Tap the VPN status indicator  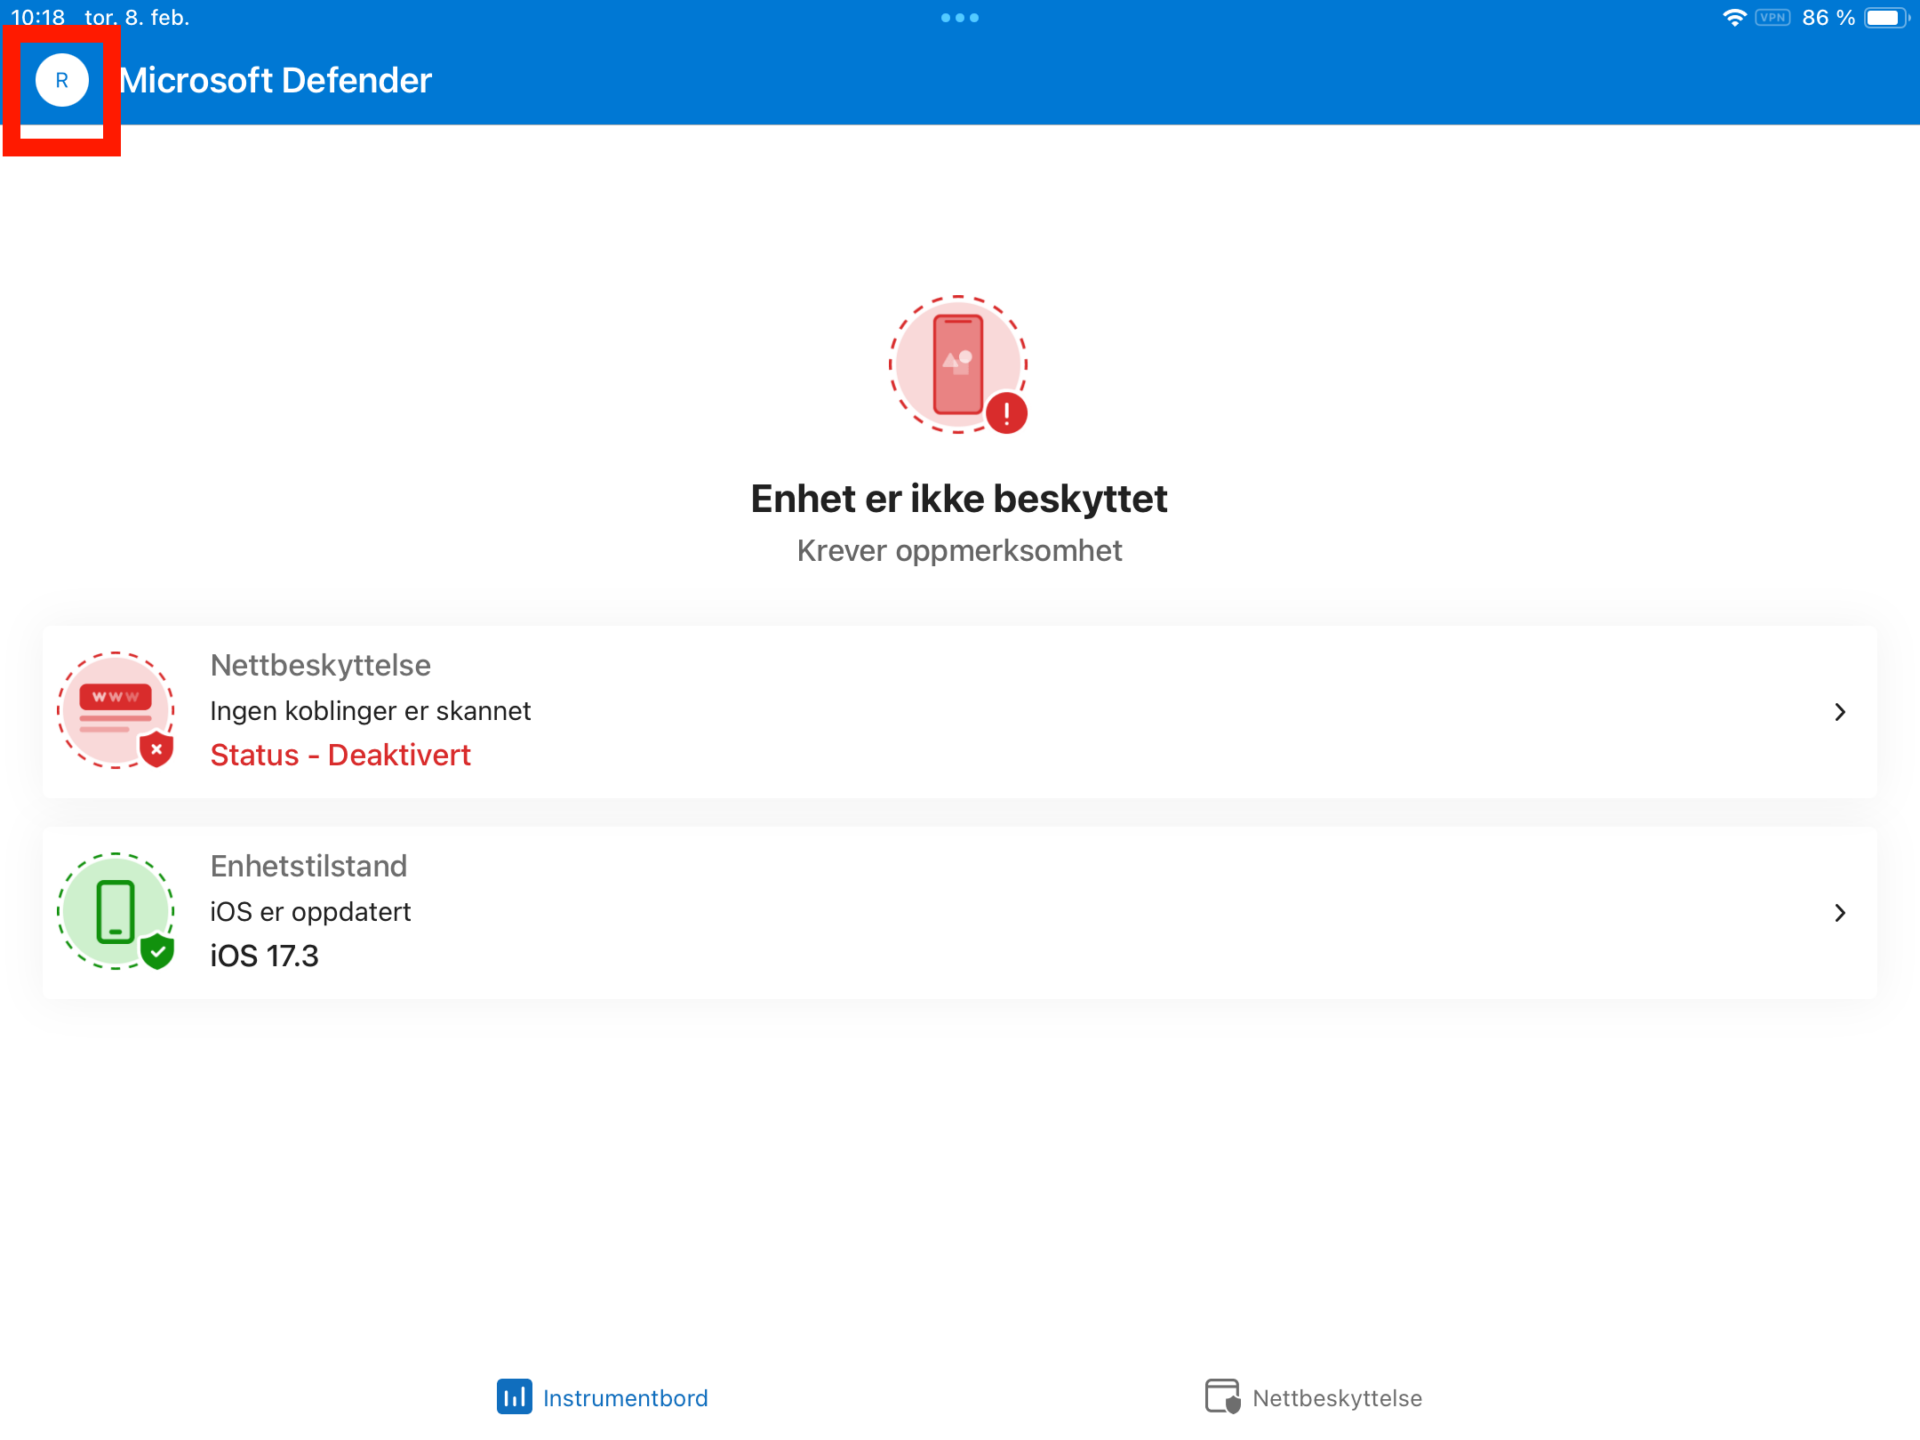click(1772, 18)
